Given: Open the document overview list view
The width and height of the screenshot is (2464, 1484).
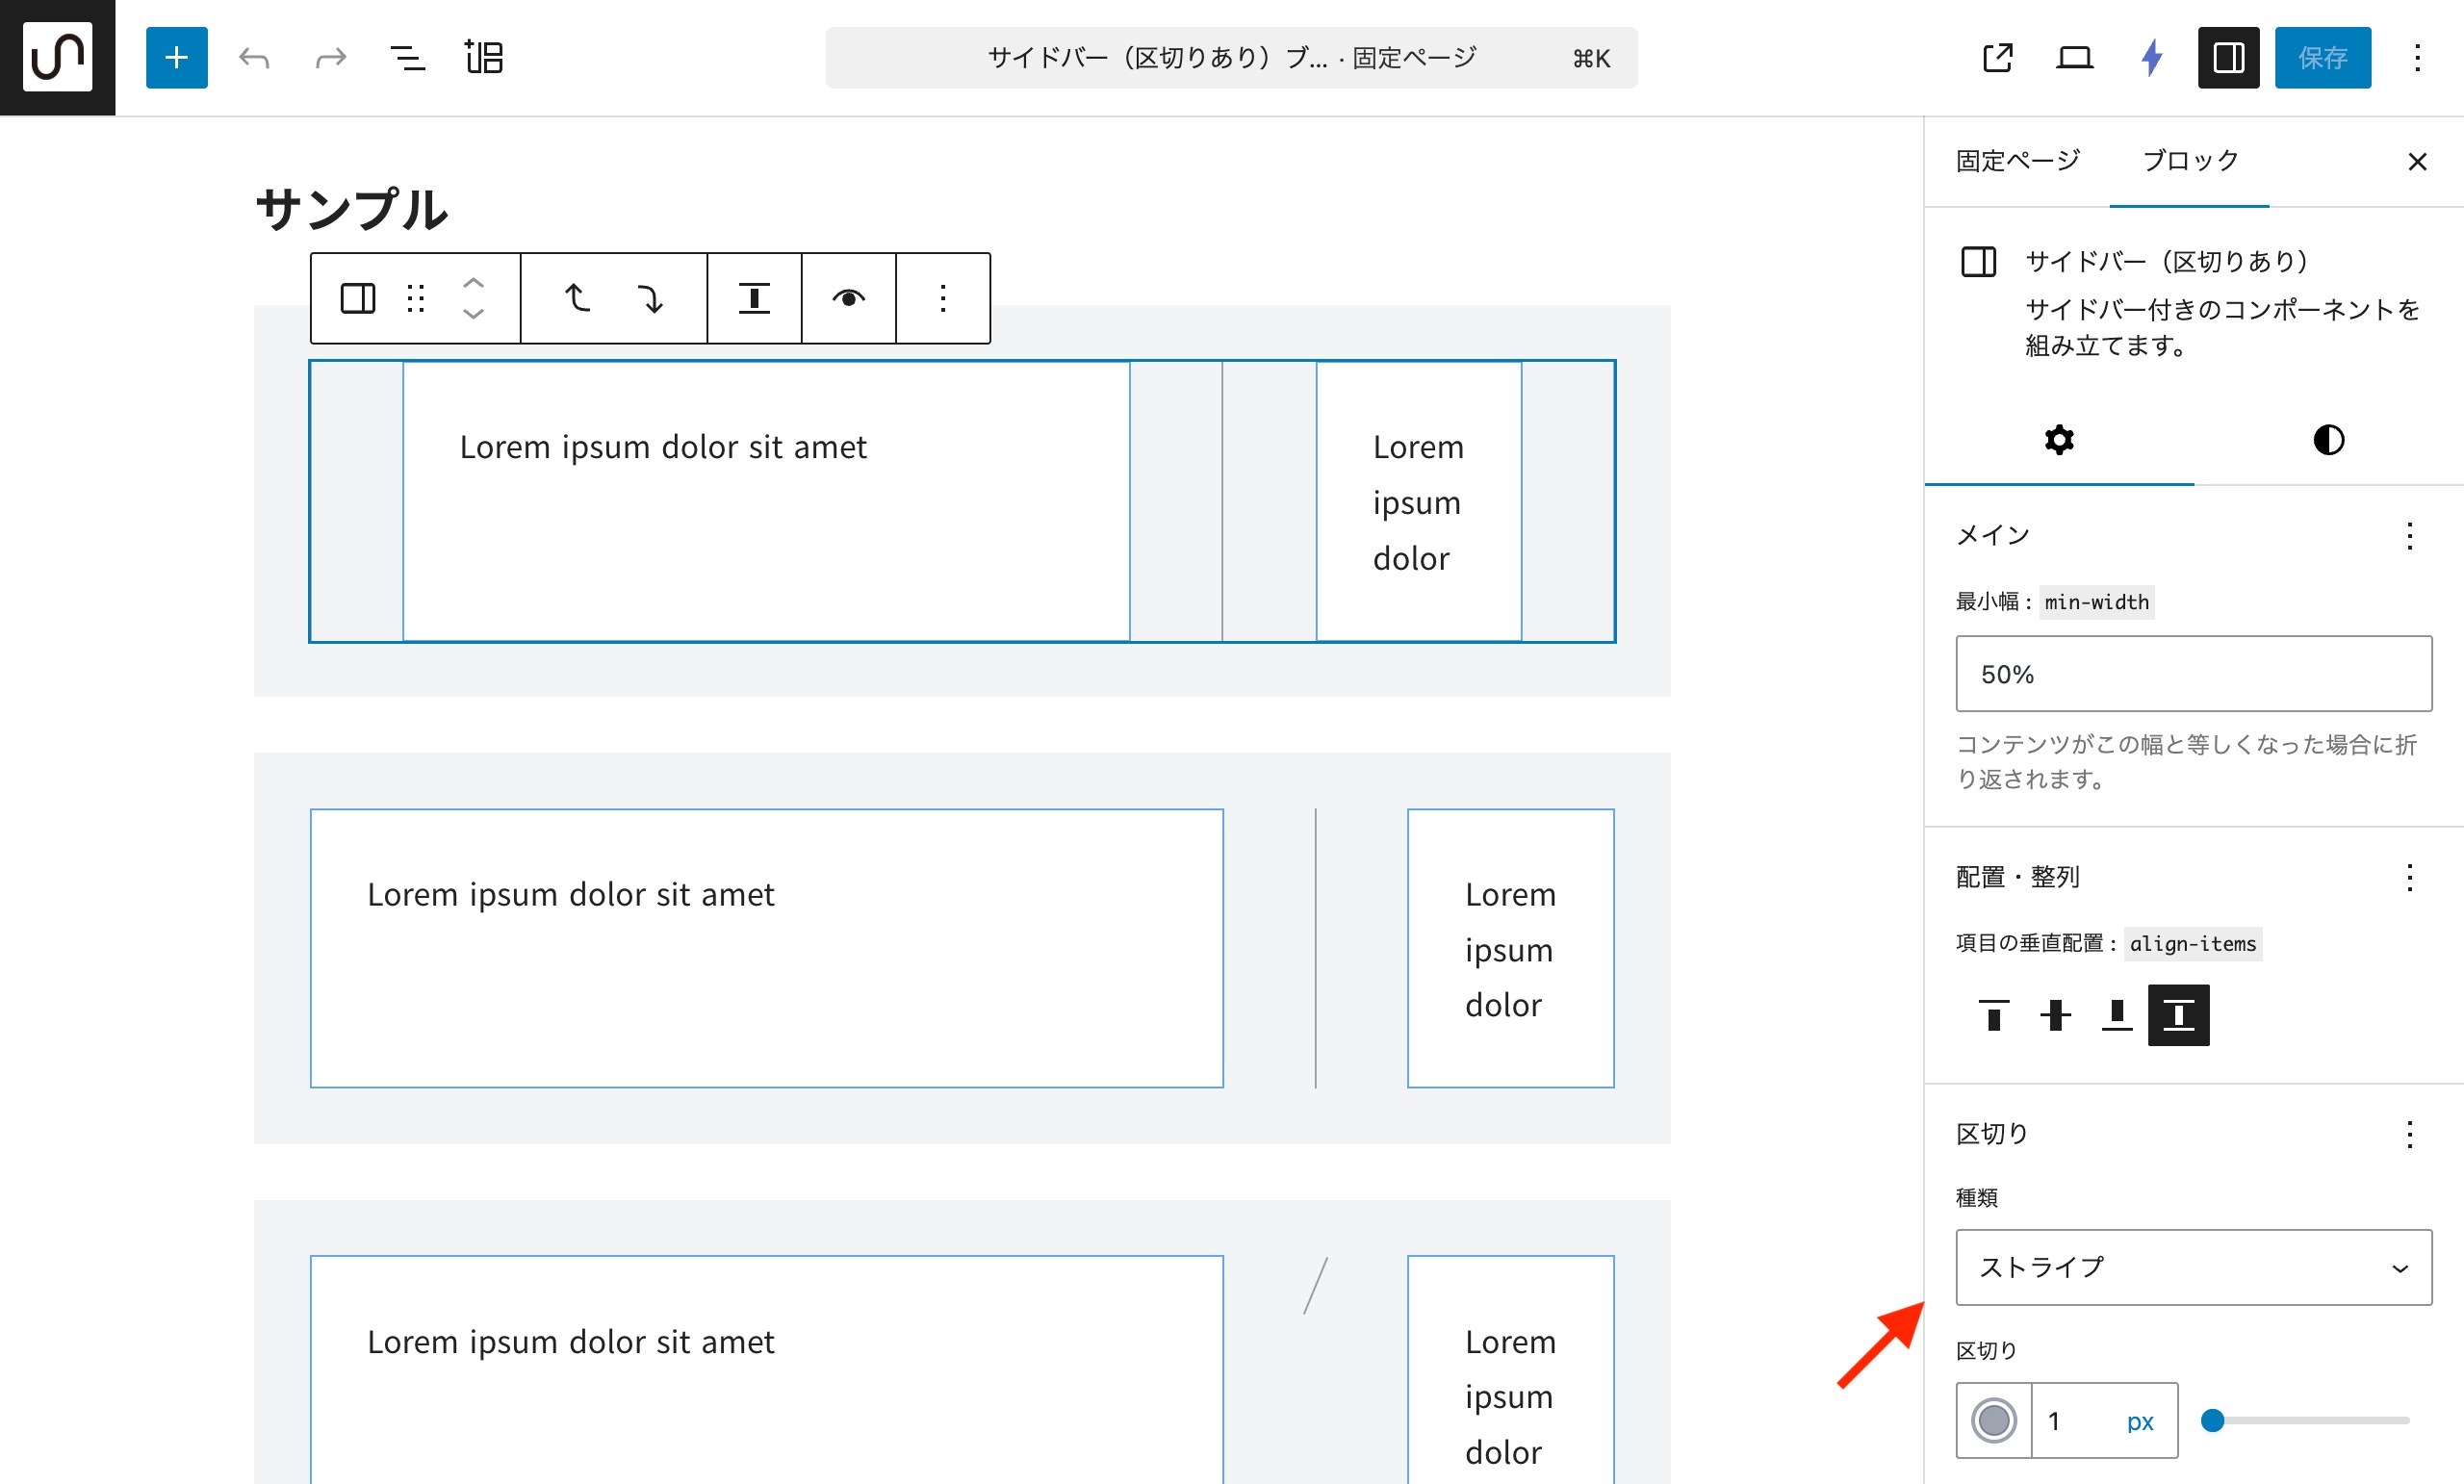Looking at the screenshot, I should point(406,57).
